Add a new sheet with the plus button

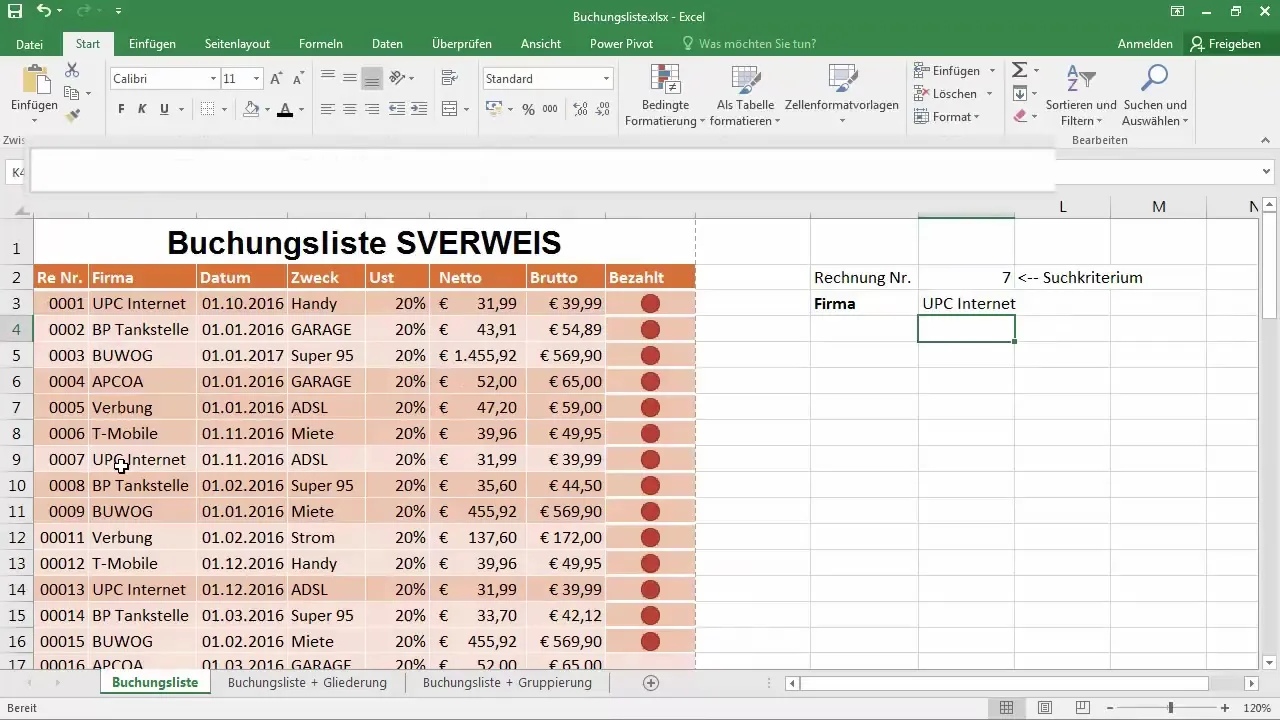point(651,683)
